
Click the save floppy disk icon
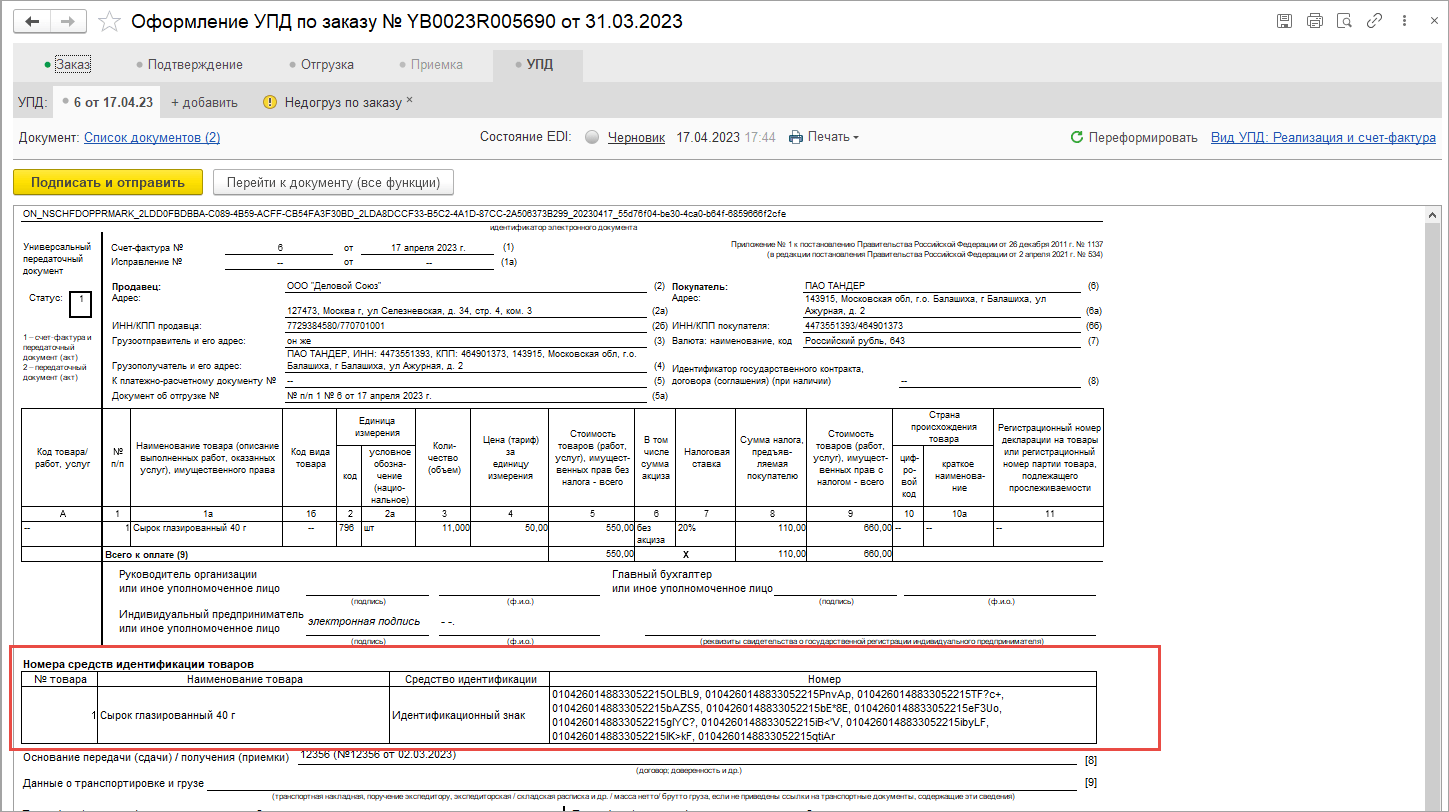pos(1286,21)
